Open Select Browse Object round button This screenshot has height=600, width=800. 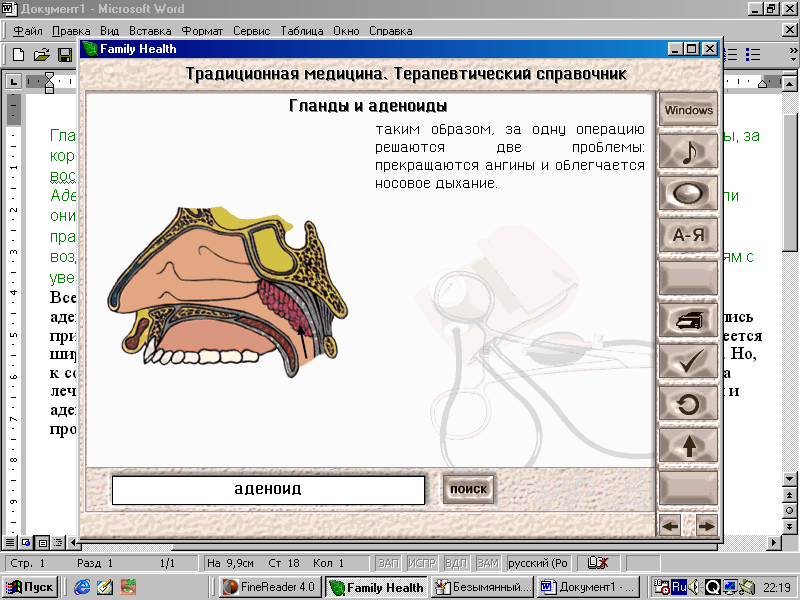(x=789, y=510)
